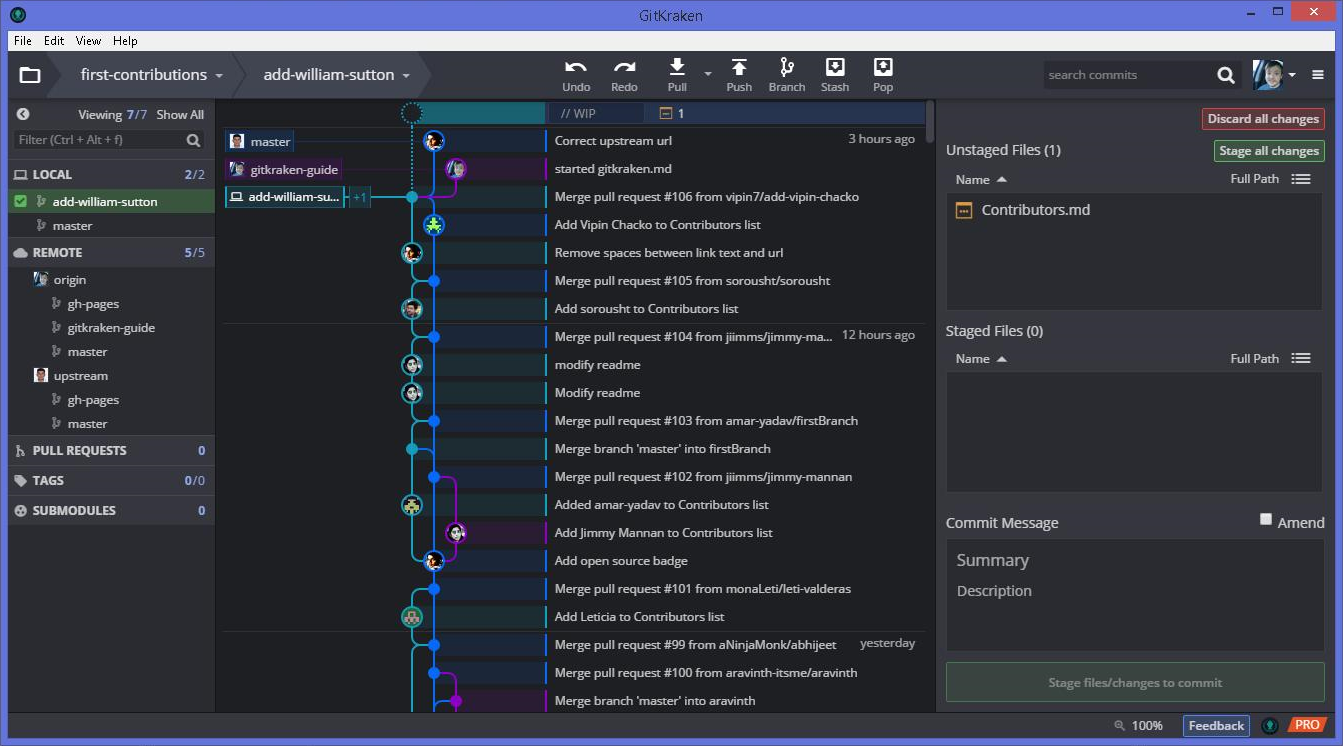Click the Feedback button
1343x746 pixels.
(x=1216, y=726)
